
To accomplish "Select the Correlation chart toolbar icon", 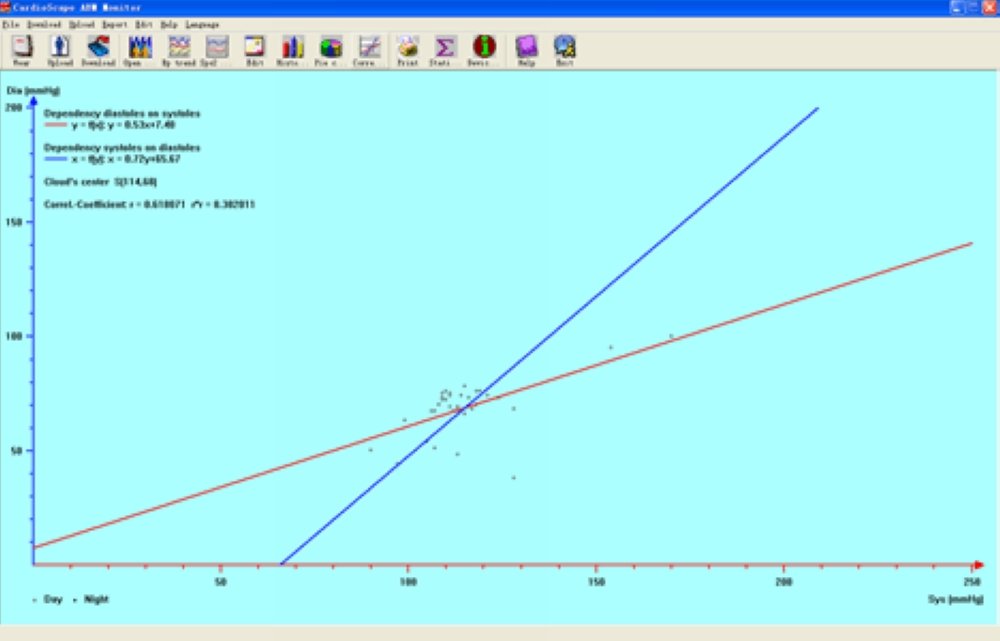I will [x=369, y=51].
